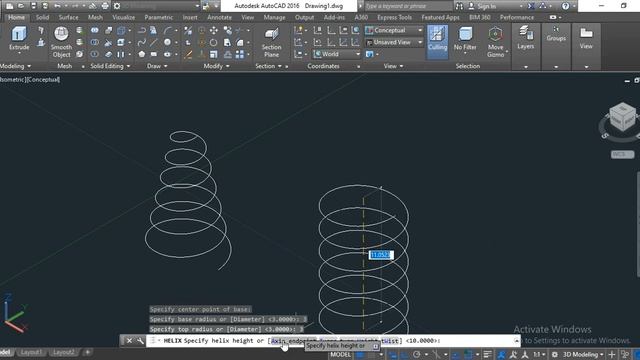Open the Section Plane tool

click(271, 43)
